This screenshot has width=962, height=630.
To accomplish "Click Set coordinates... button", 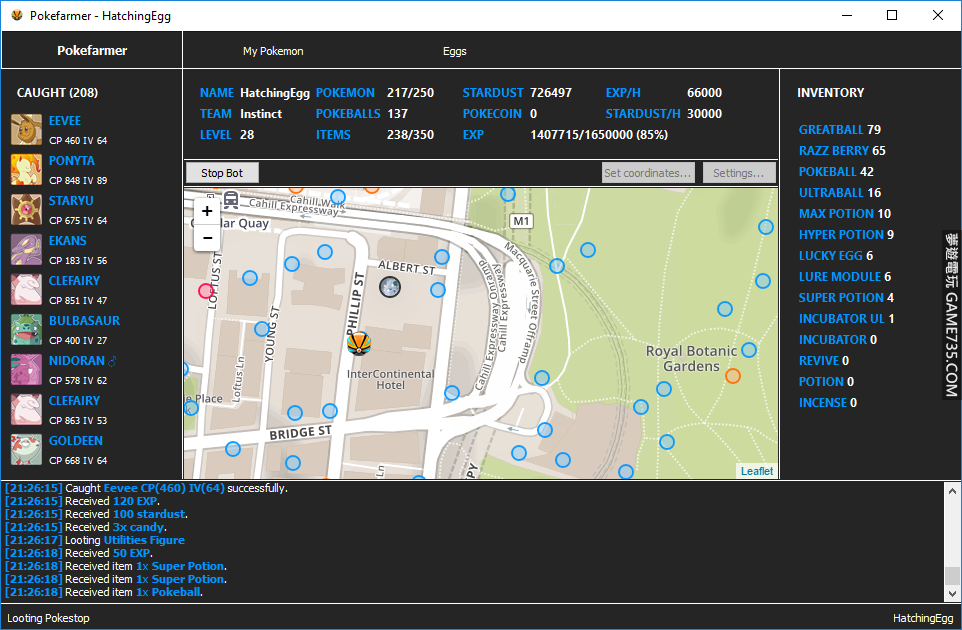I will tap(648, 173).
